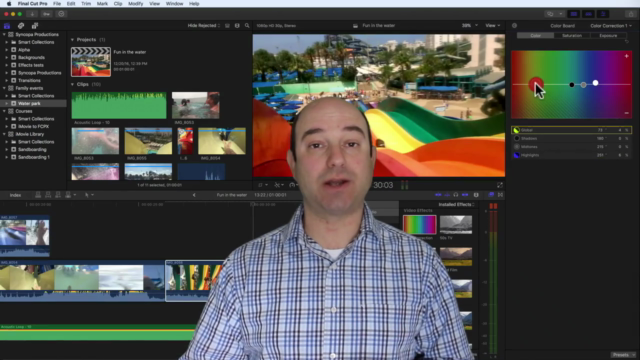Click the Append clip edit icon
Image resolution: width=640 pixels, height=360 pixels.
click(58, 195)
